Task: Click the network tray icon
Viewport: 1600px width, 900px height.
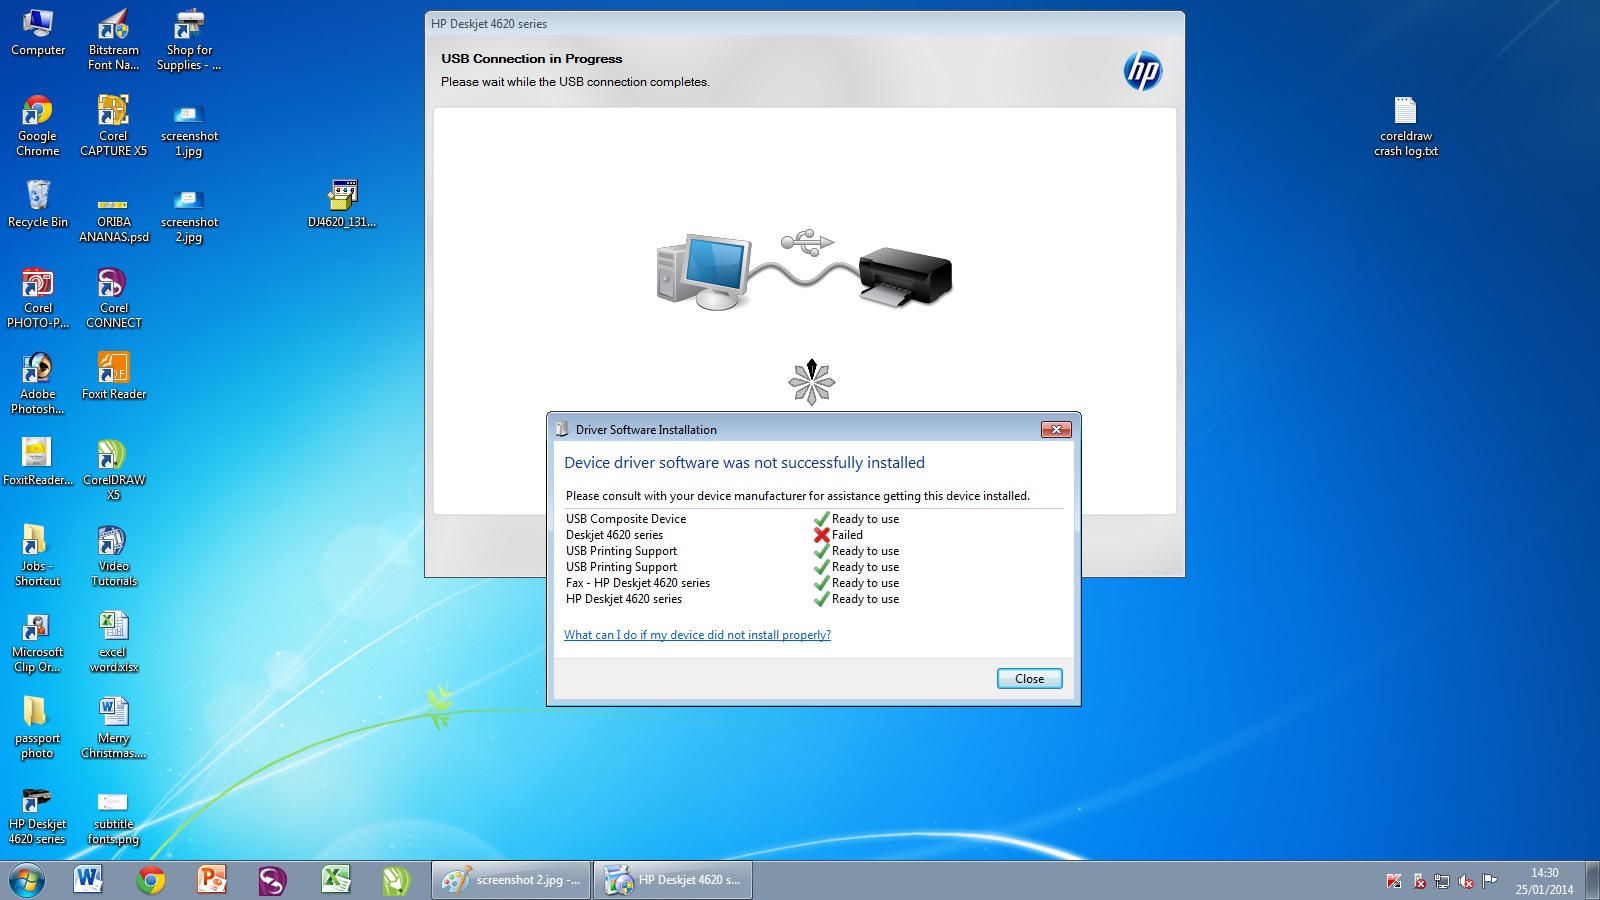Action: 1441,881
